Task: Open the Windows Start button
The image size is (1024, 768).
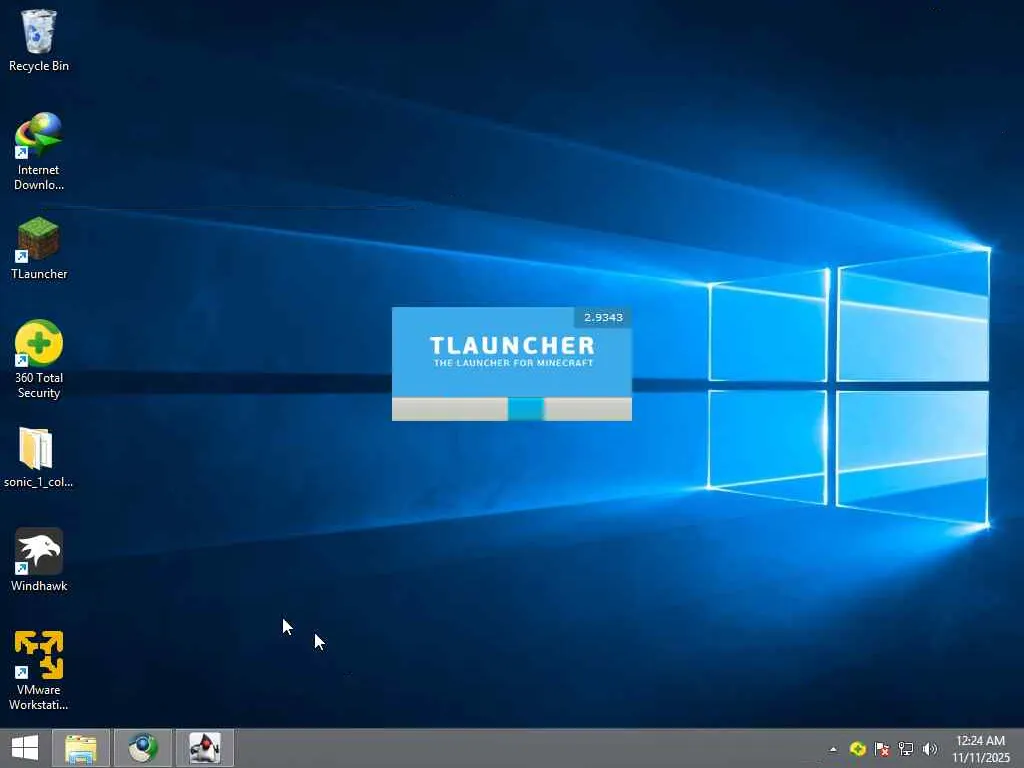Action: click(25, 748)
